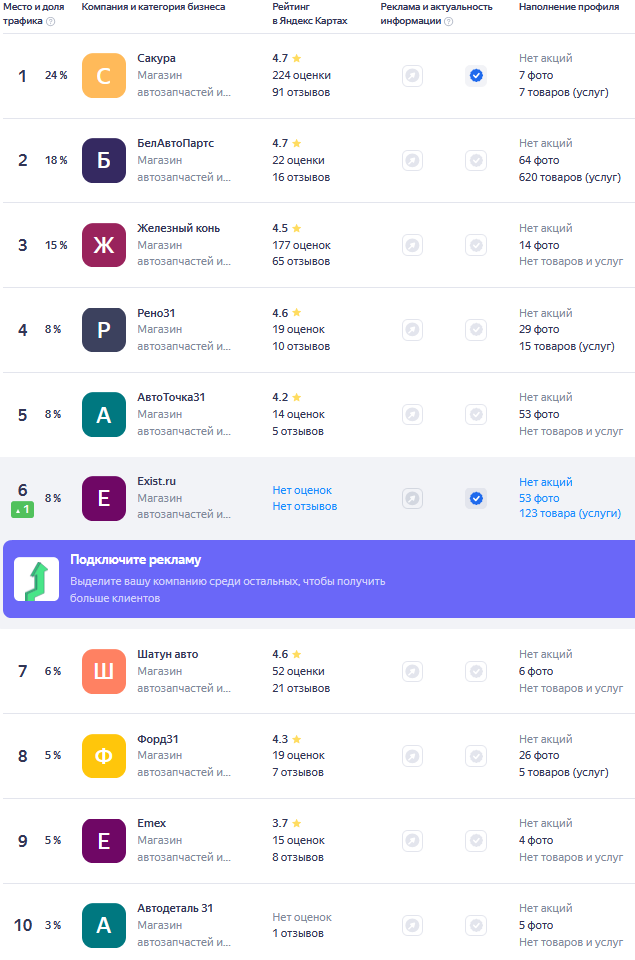This screenshot has height=960, width=635.
Task: Open Emex company name entry
Action: pos(151,823)
